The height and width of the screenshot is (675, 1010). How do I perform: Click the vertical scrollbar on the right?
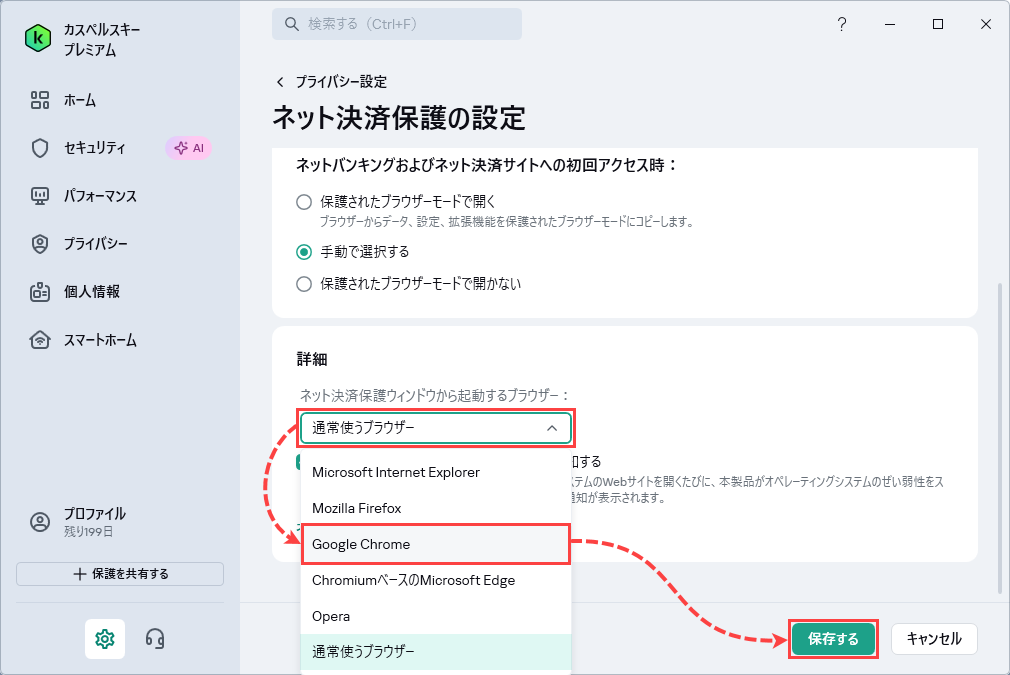pos(1000,438)
